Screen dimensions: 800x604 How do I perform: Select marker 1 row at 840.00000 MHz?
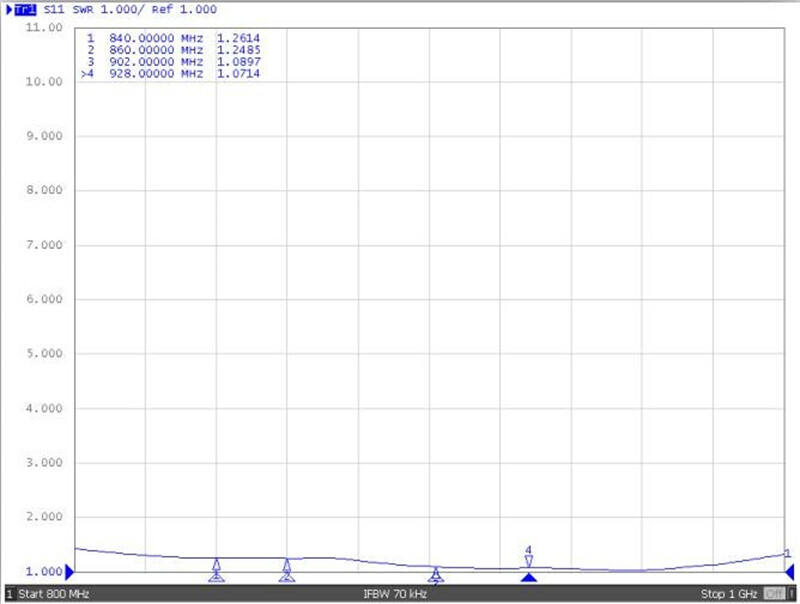coord(173,38)
